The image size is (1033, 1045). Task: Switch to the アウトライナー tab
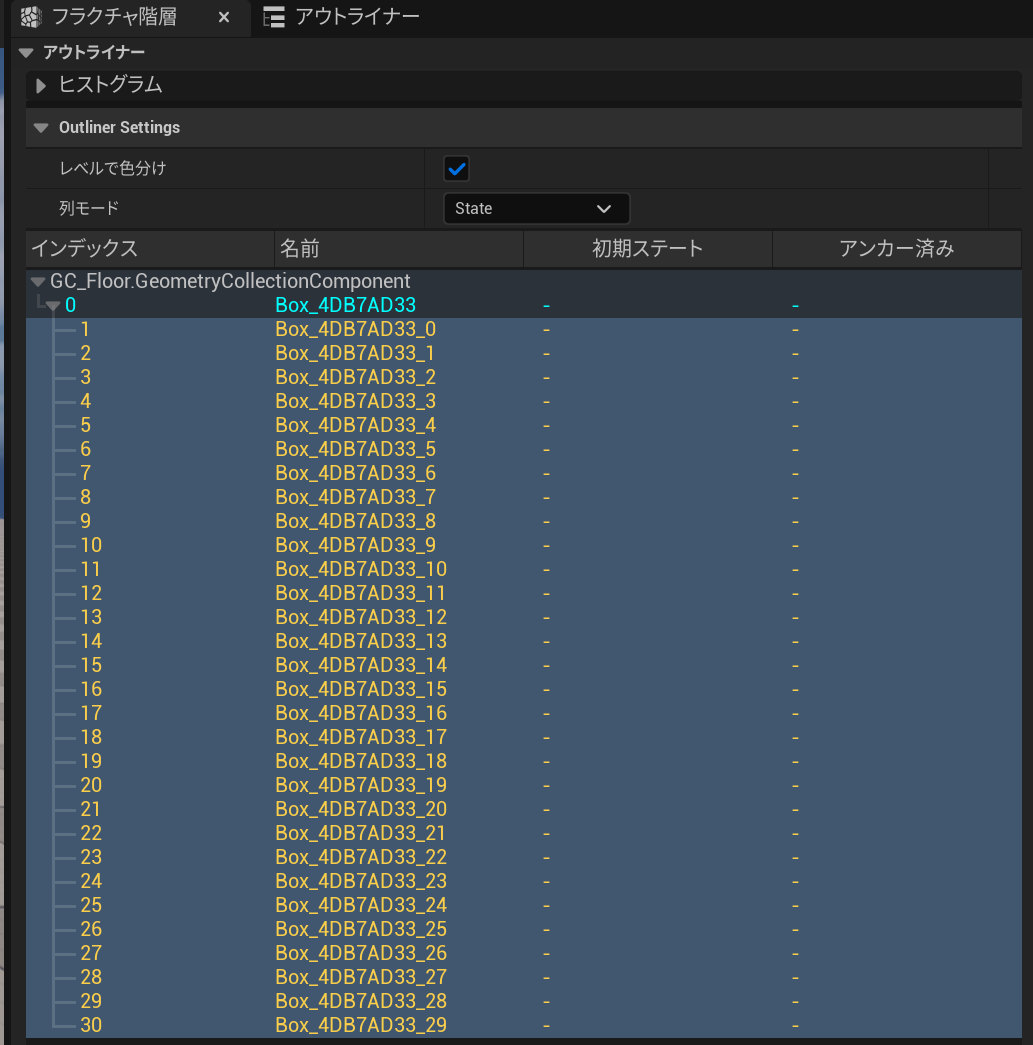[356, 17]
